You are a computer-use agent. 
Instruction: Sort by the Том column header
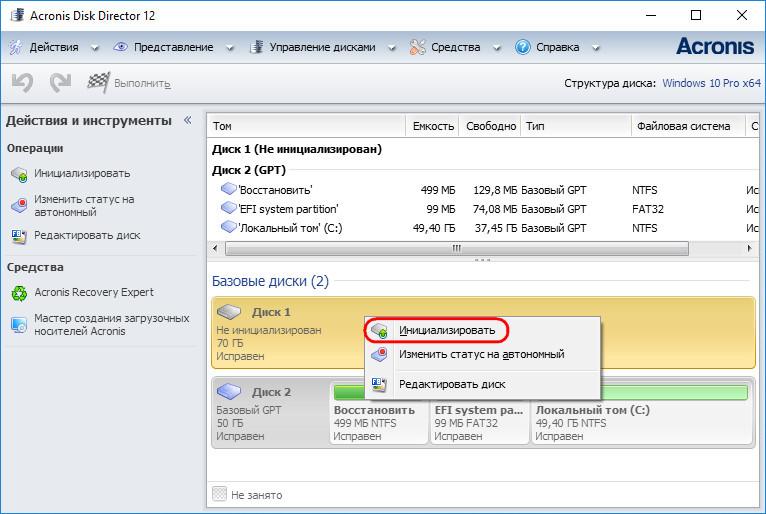tap(307, 126)
